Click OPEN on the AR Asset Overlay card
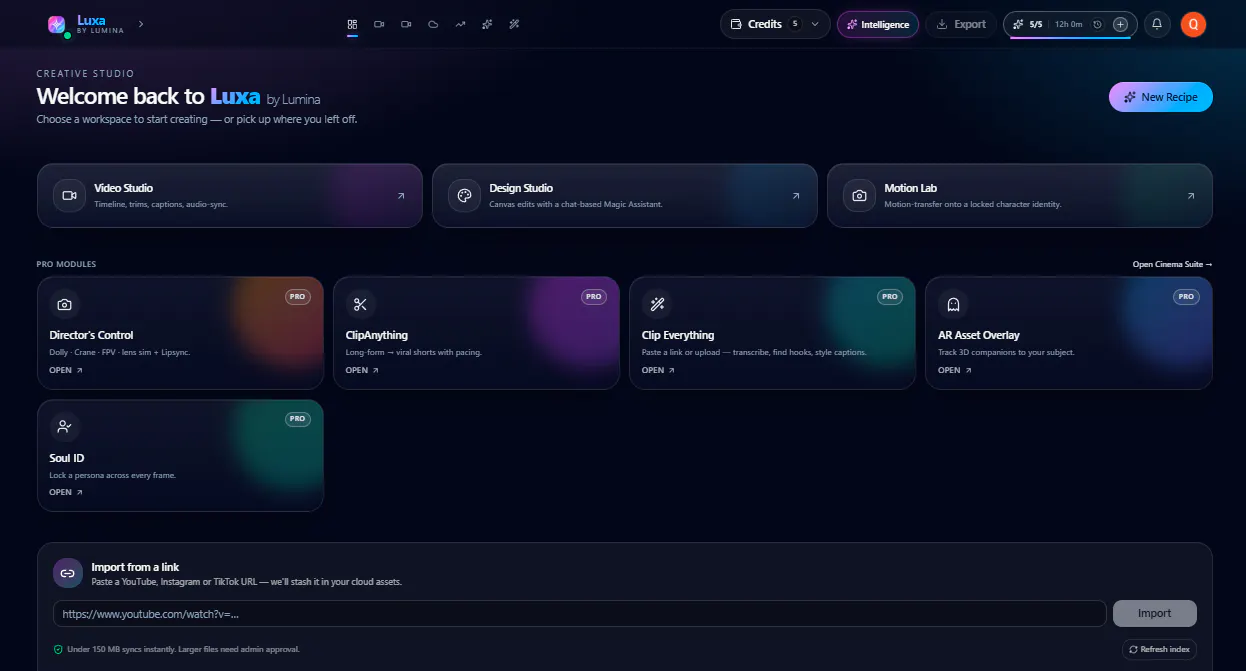Image resolution: width=1246 pixels, height=671 pixels. click(x=954, y=370)
